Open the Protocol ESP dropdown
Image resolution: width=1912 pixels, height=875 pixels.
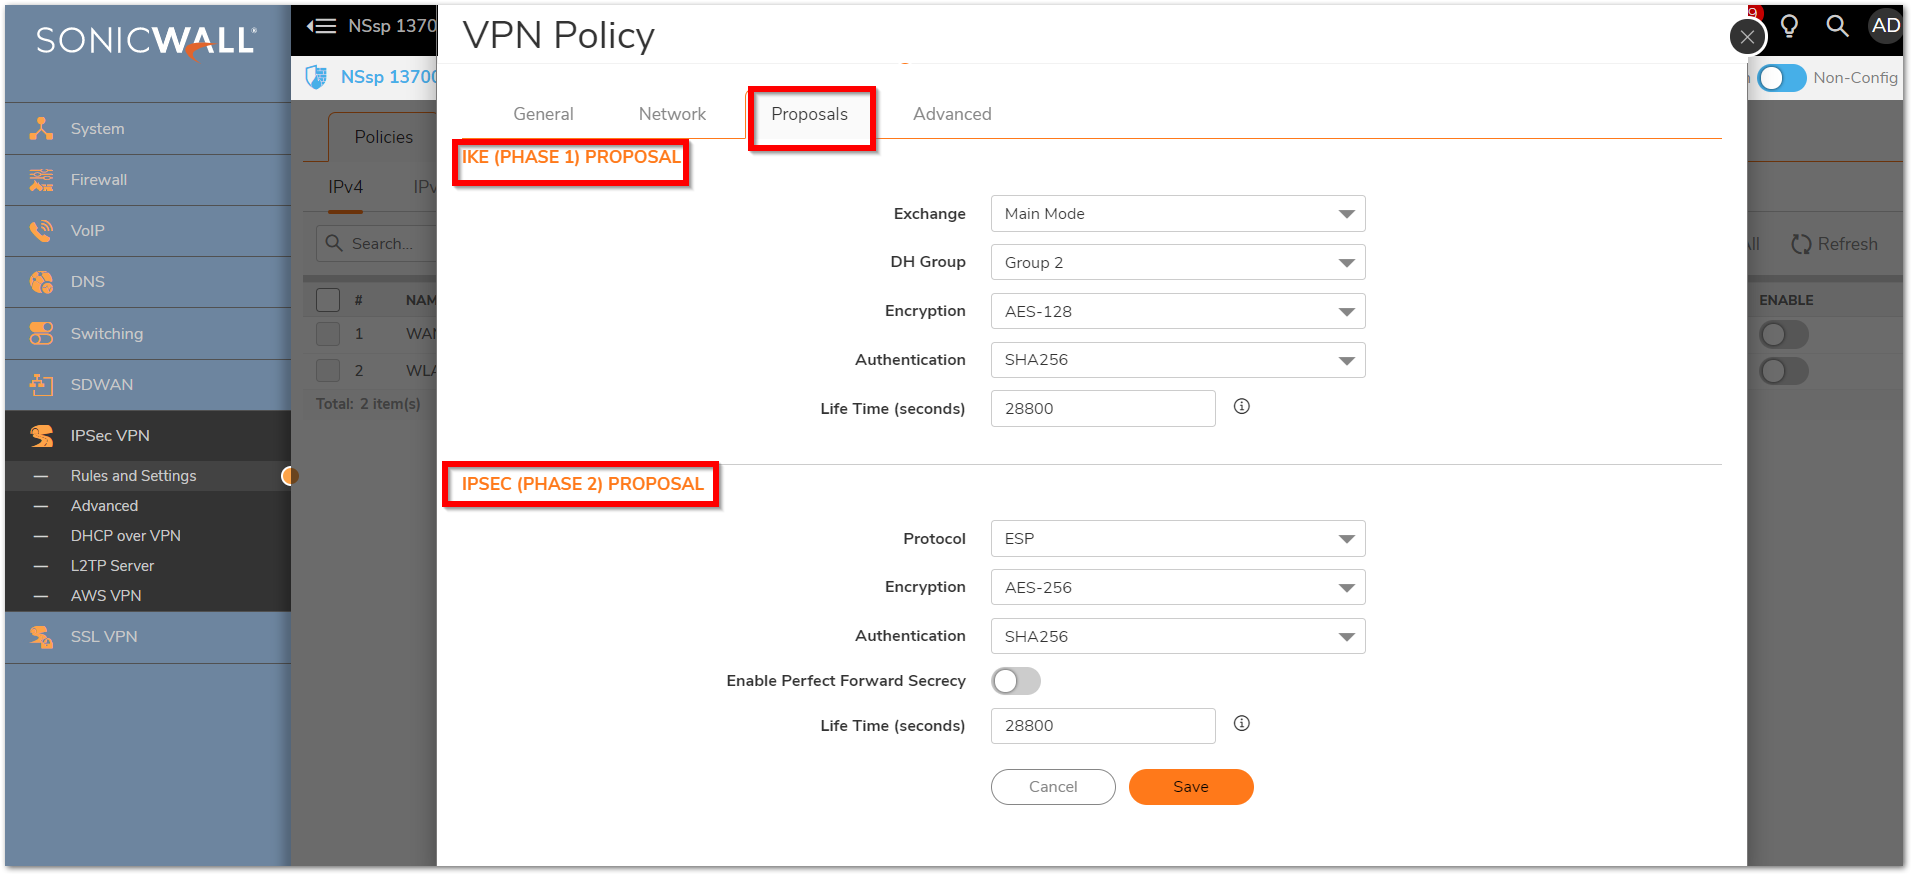[x=1177, y=539]
